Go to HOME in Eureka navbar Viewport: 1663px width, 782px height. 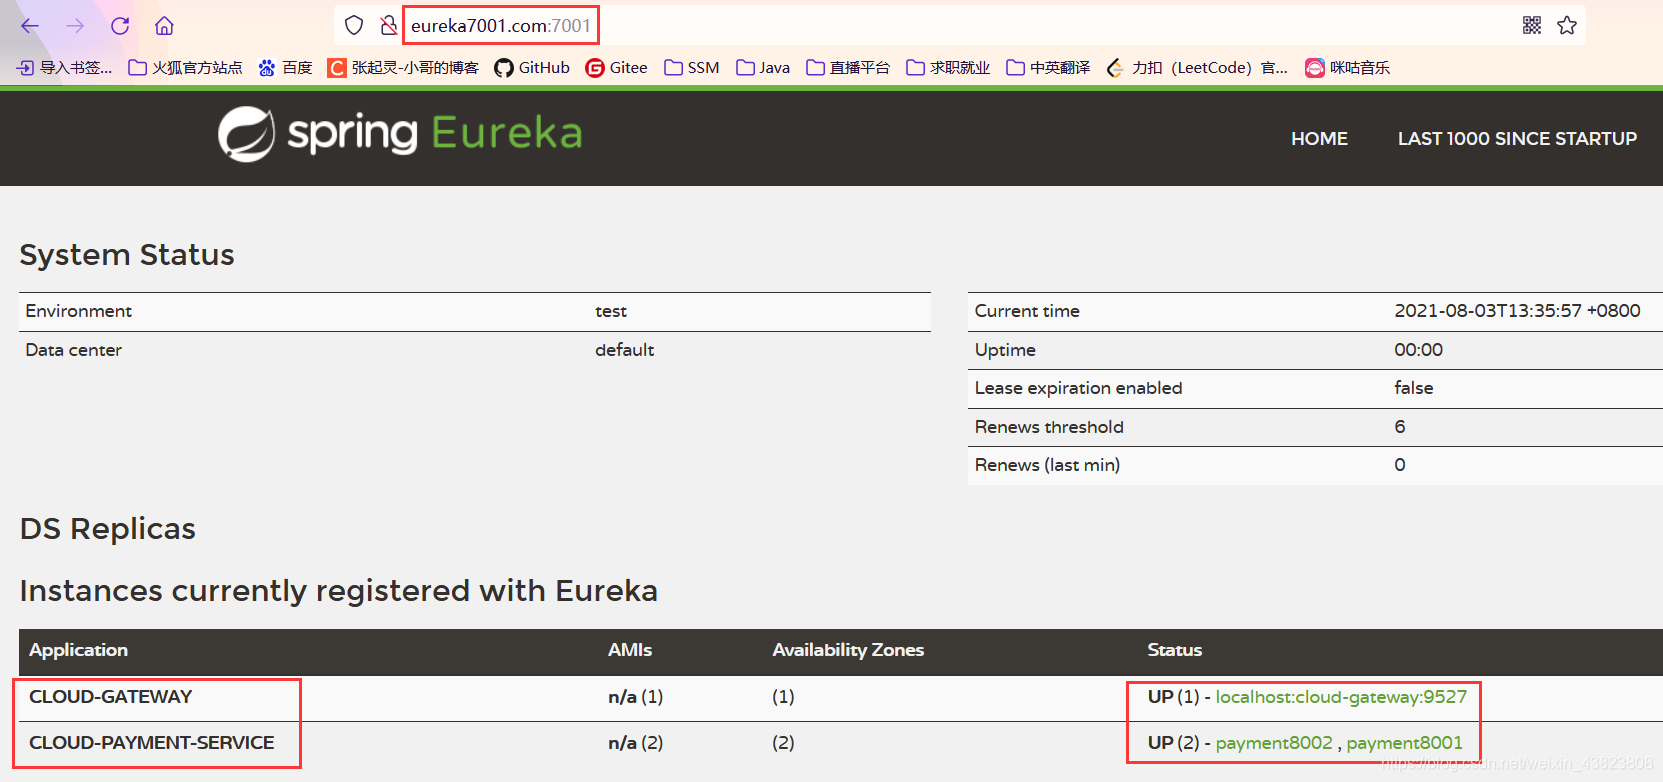1319,139
